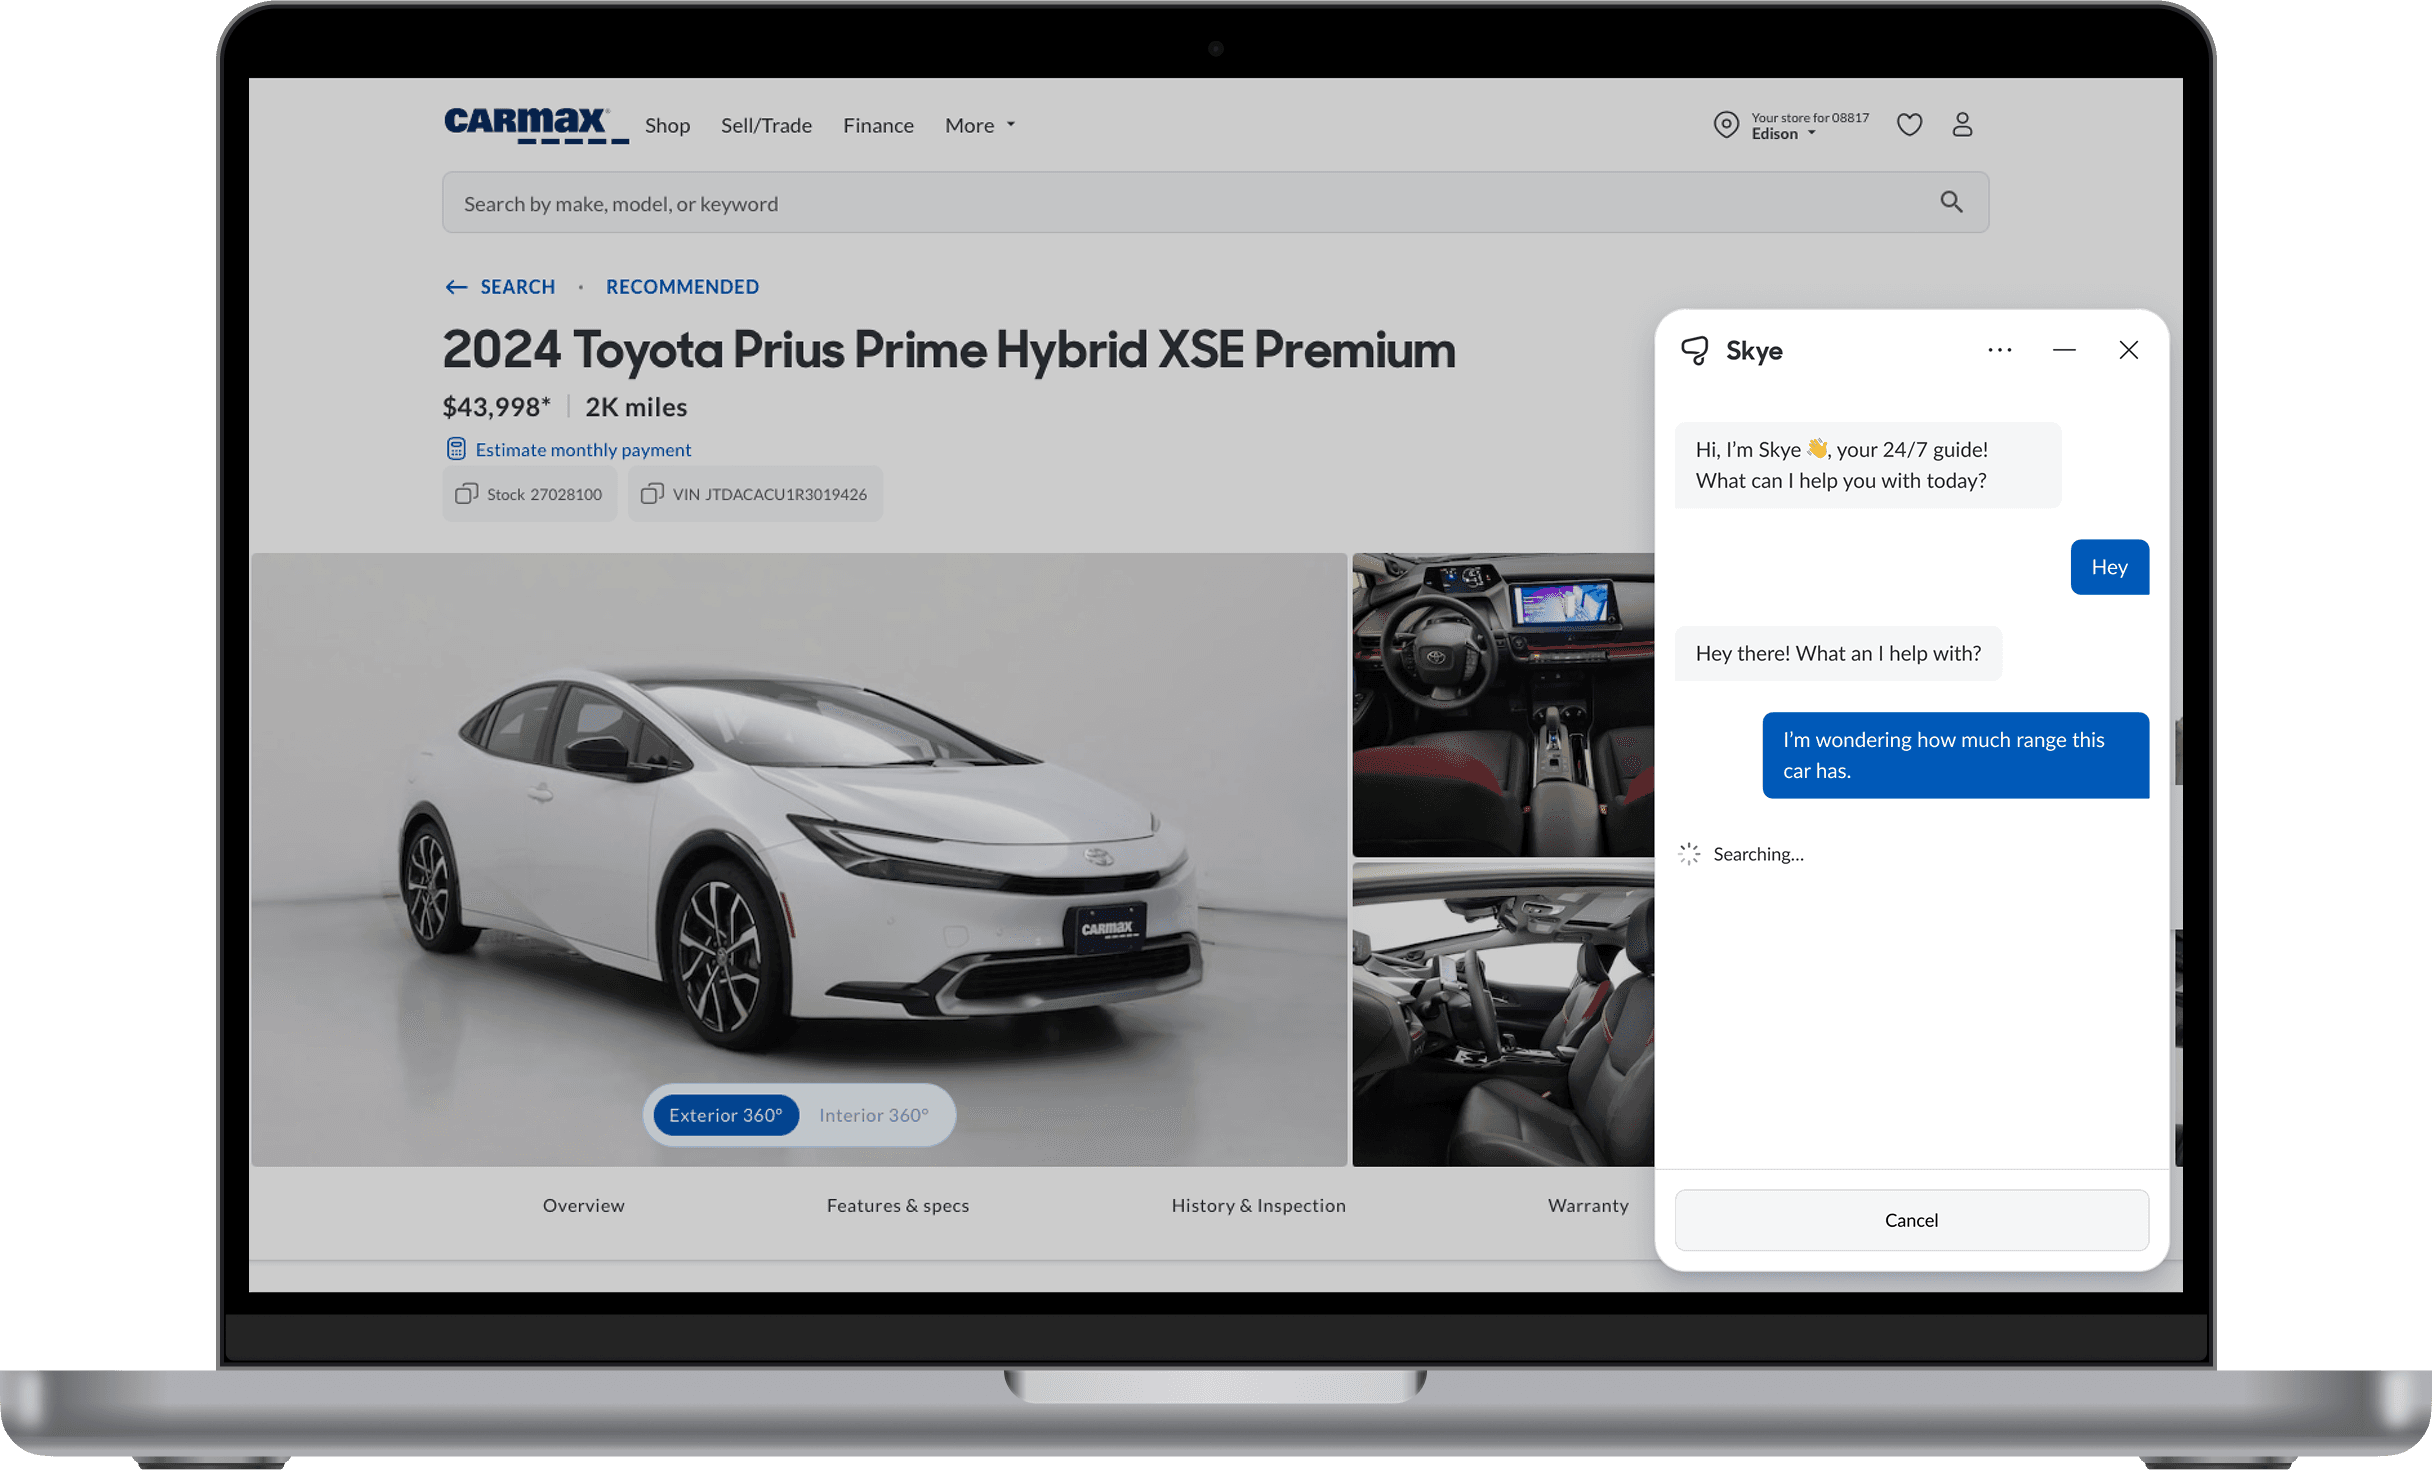Select Exterior 360° view
This screenshot has width=2432, height=1470.
pos(726,1115)
